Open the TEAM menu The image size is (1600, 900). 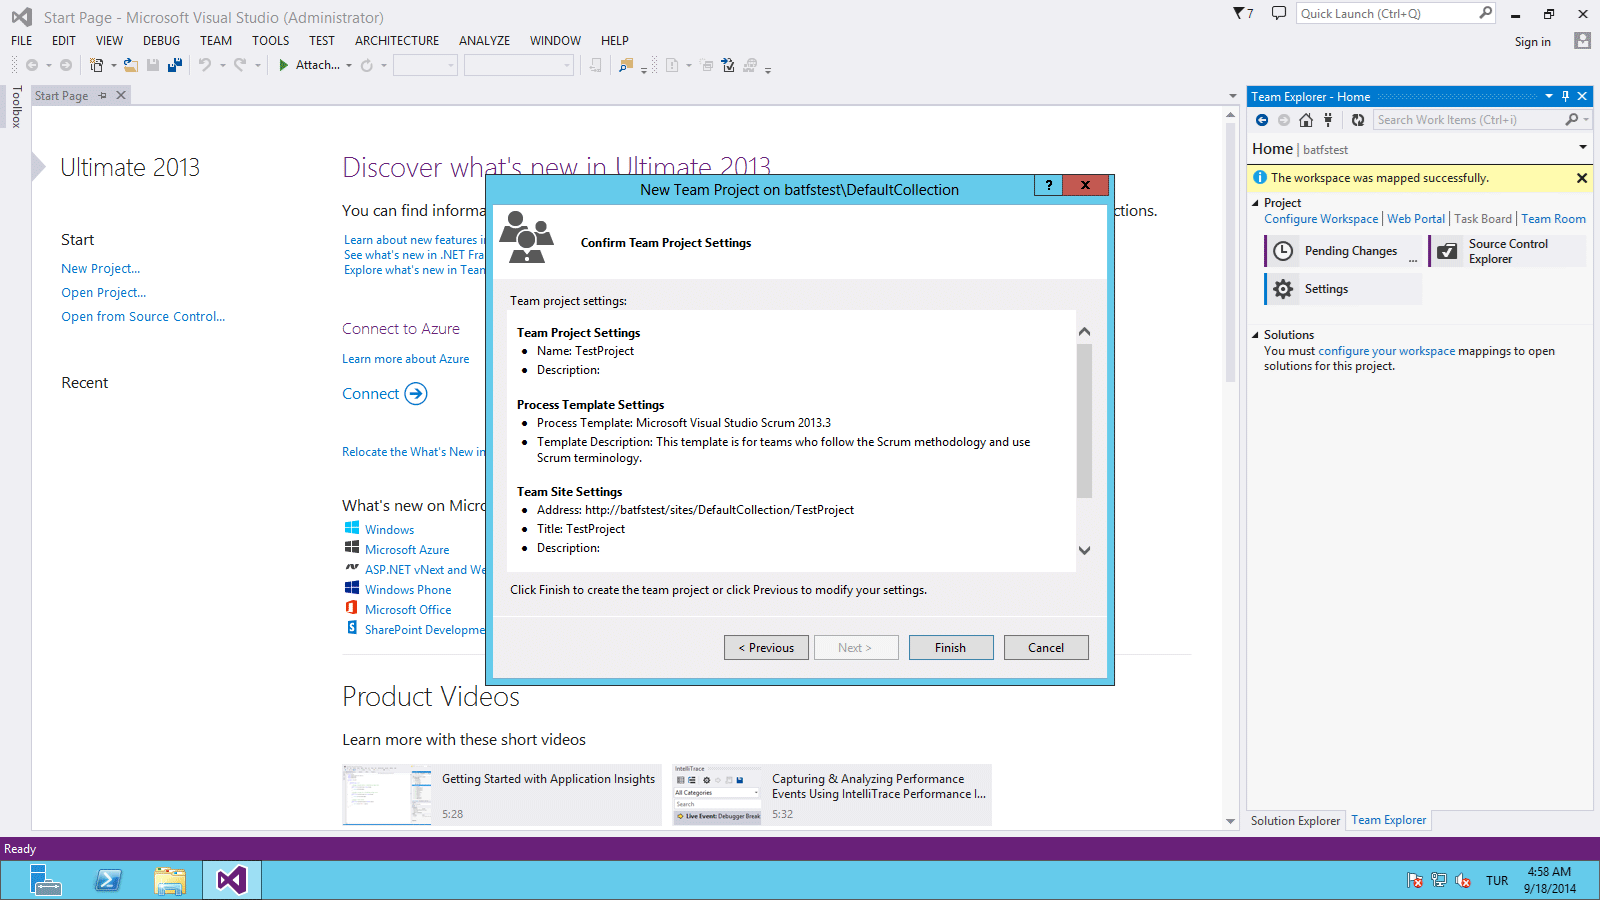click(x=215, y=40)
